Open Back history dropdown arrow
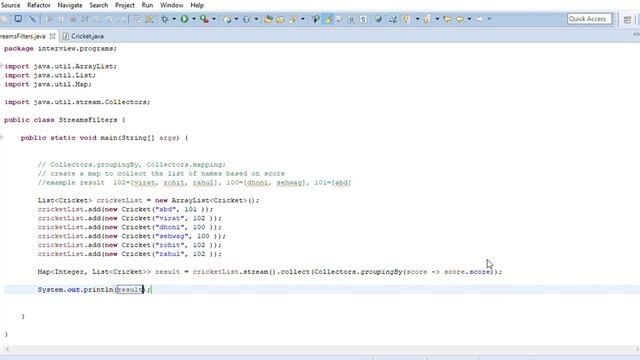 (x=469, y=19)
